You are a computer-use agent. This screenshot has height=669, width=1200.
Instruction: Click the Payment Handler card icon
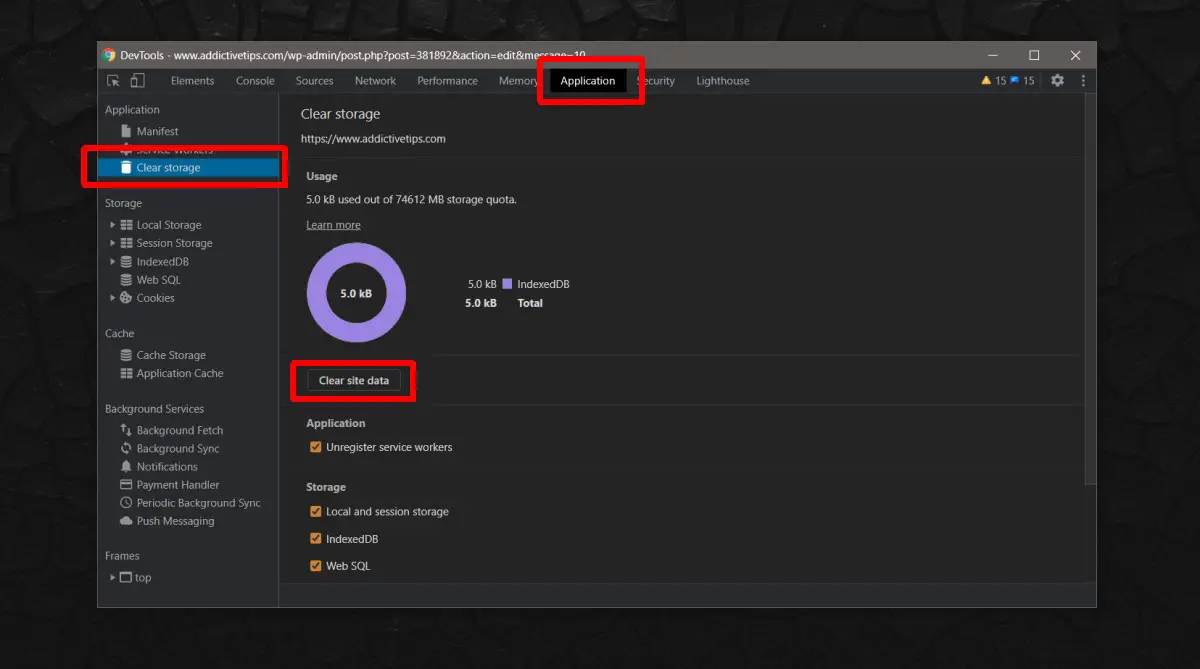126,485
